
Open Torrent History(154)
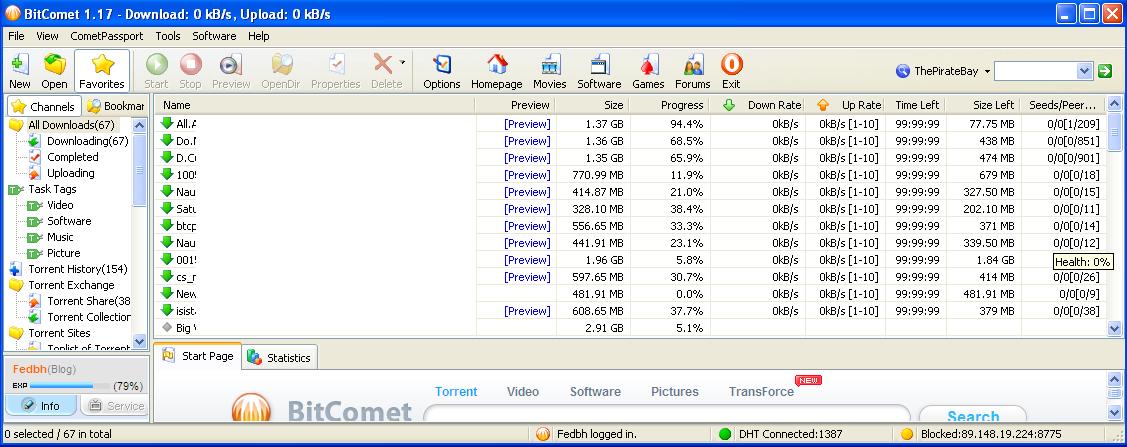coord(78,269)
